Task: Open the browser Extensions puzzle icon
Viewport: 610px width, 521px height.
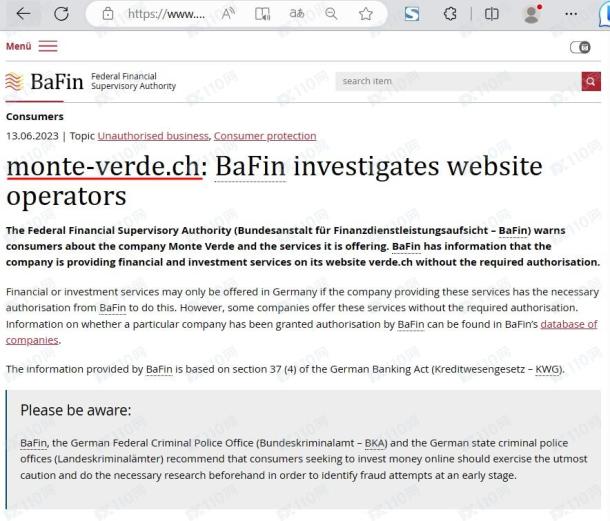Action: pos(450,14)
